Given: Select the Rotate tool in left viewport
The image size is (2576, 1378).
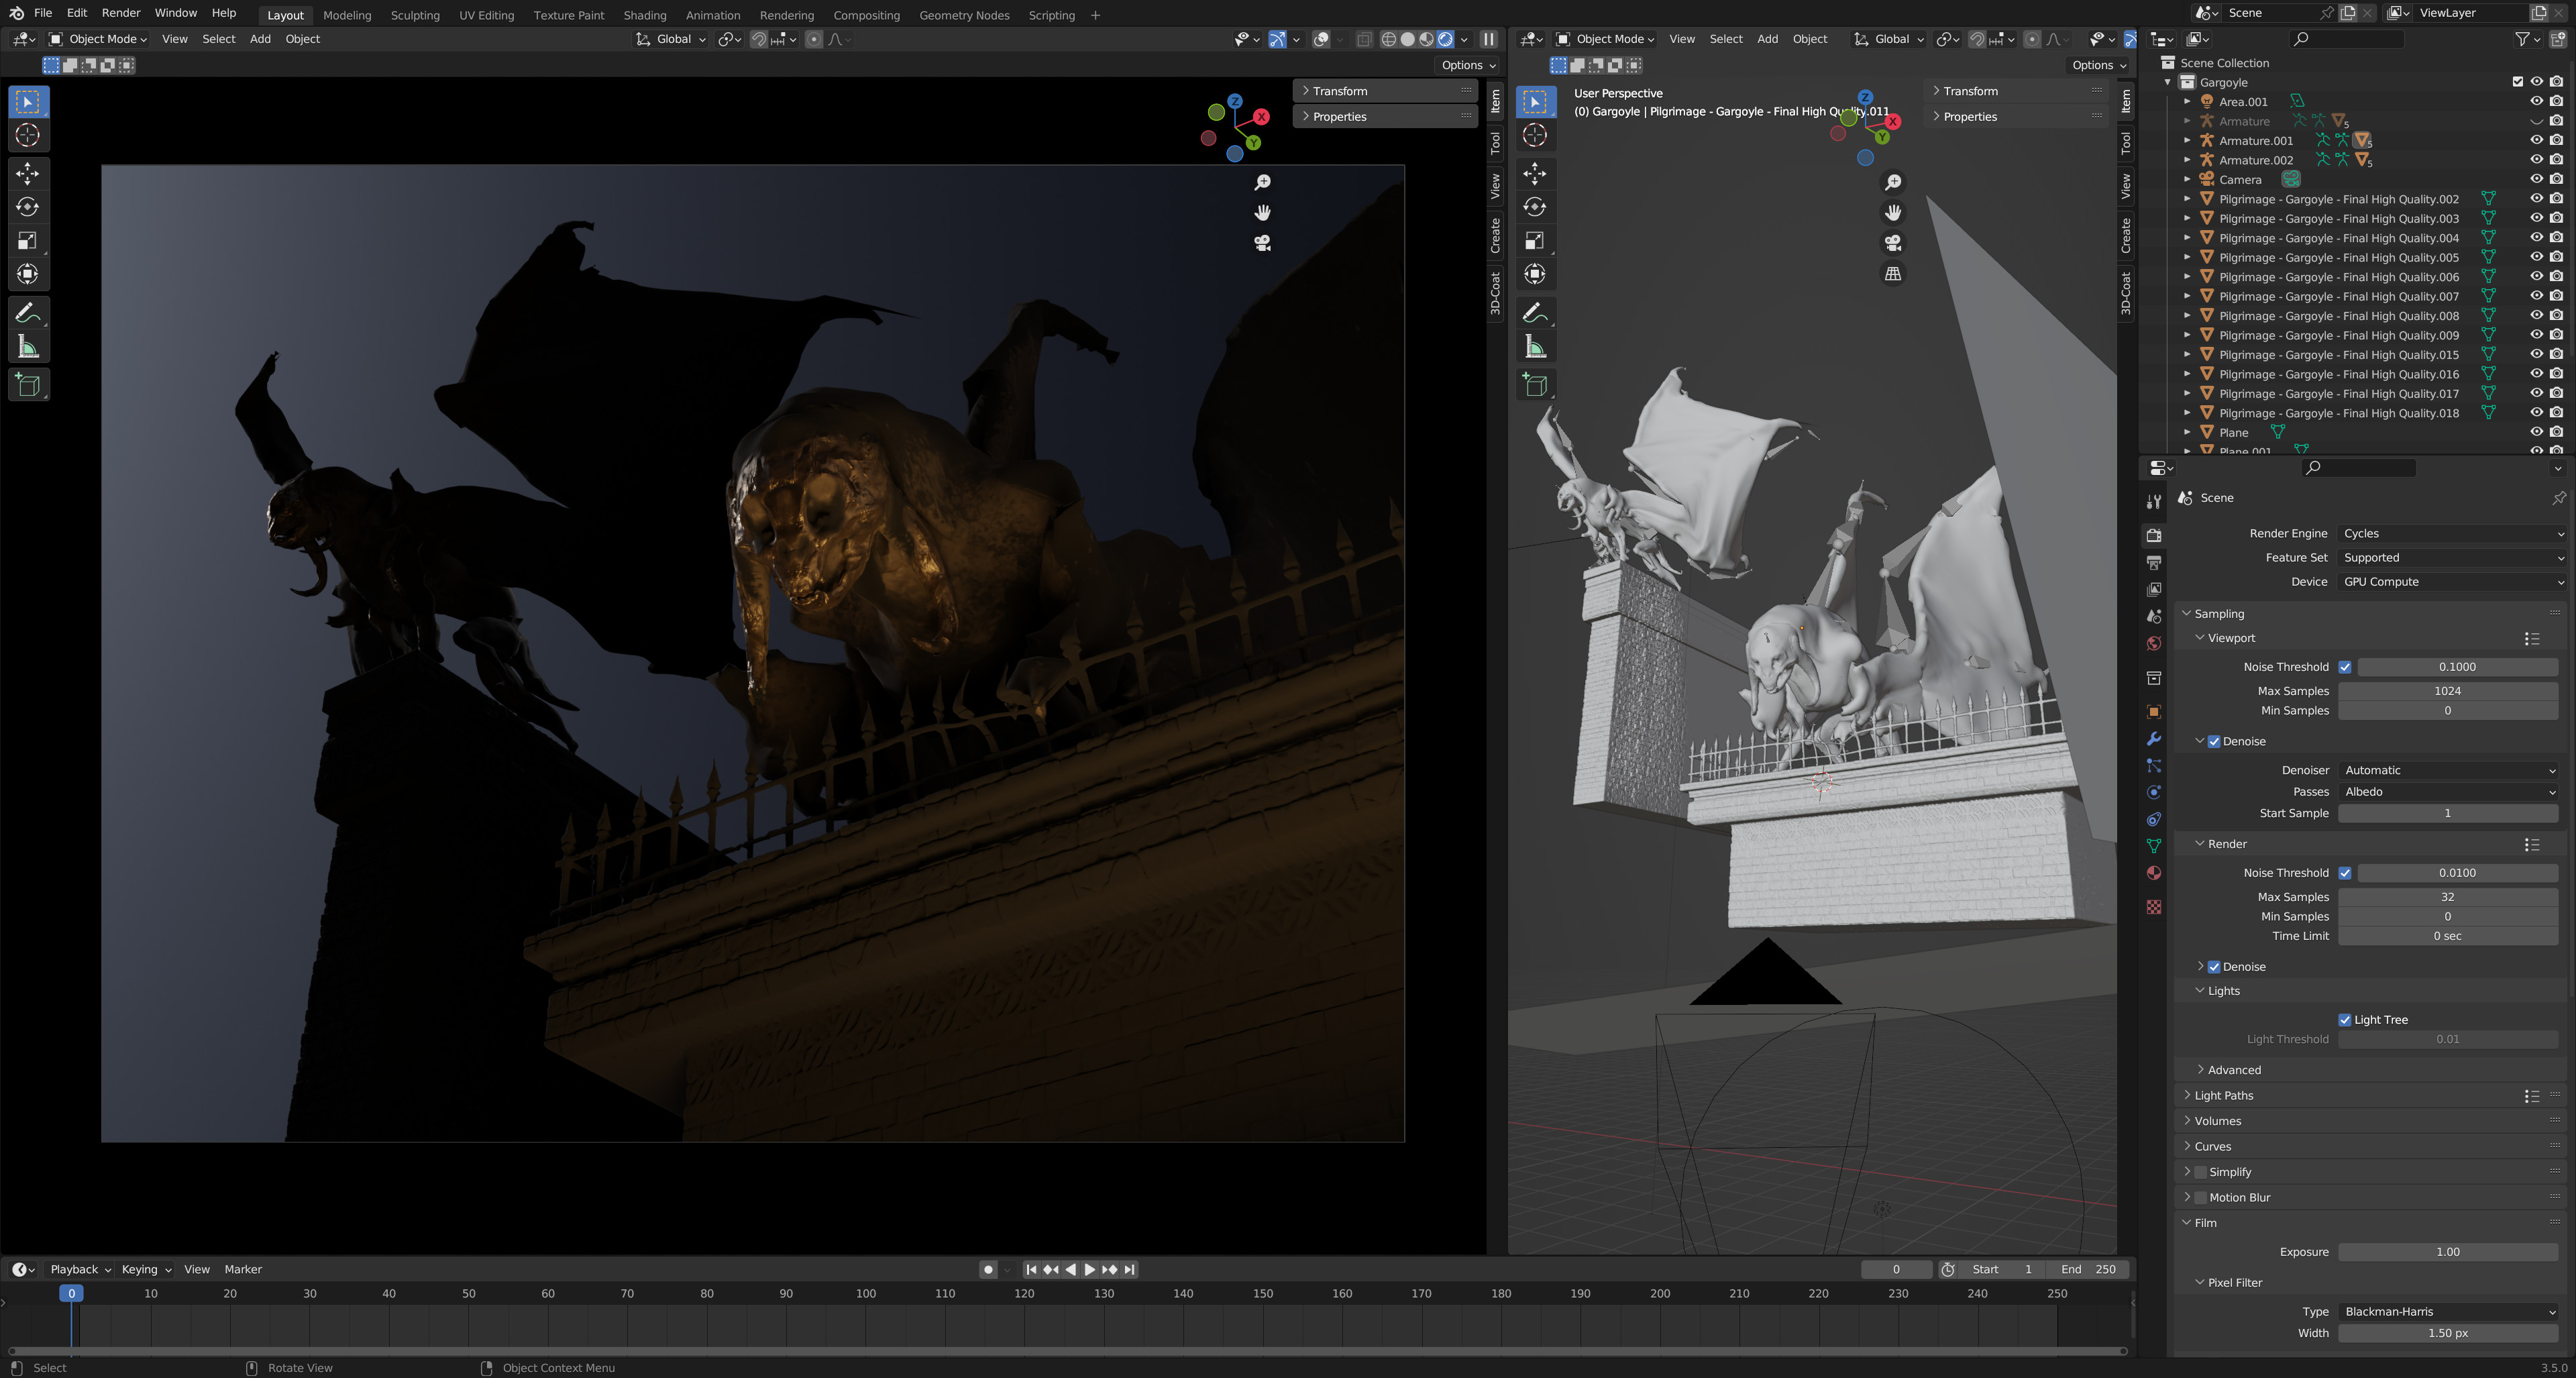Looking at the screenshot, I should 28,207.
